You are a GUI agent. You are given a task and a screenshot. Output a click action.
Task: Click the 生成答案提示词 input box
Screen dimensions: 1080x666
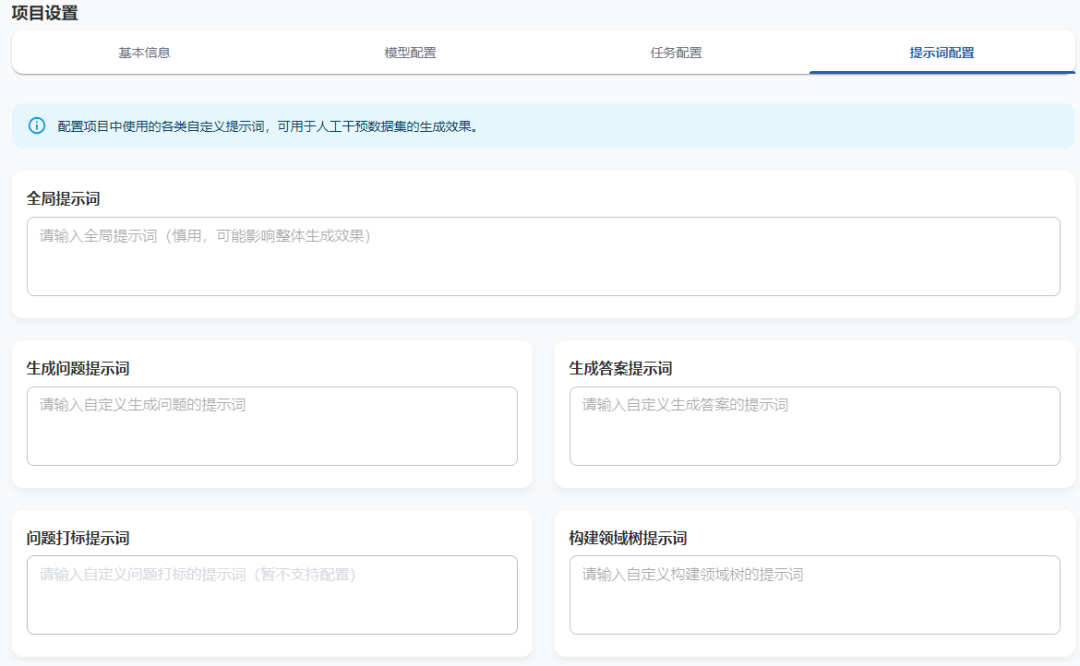click(815, 426)
